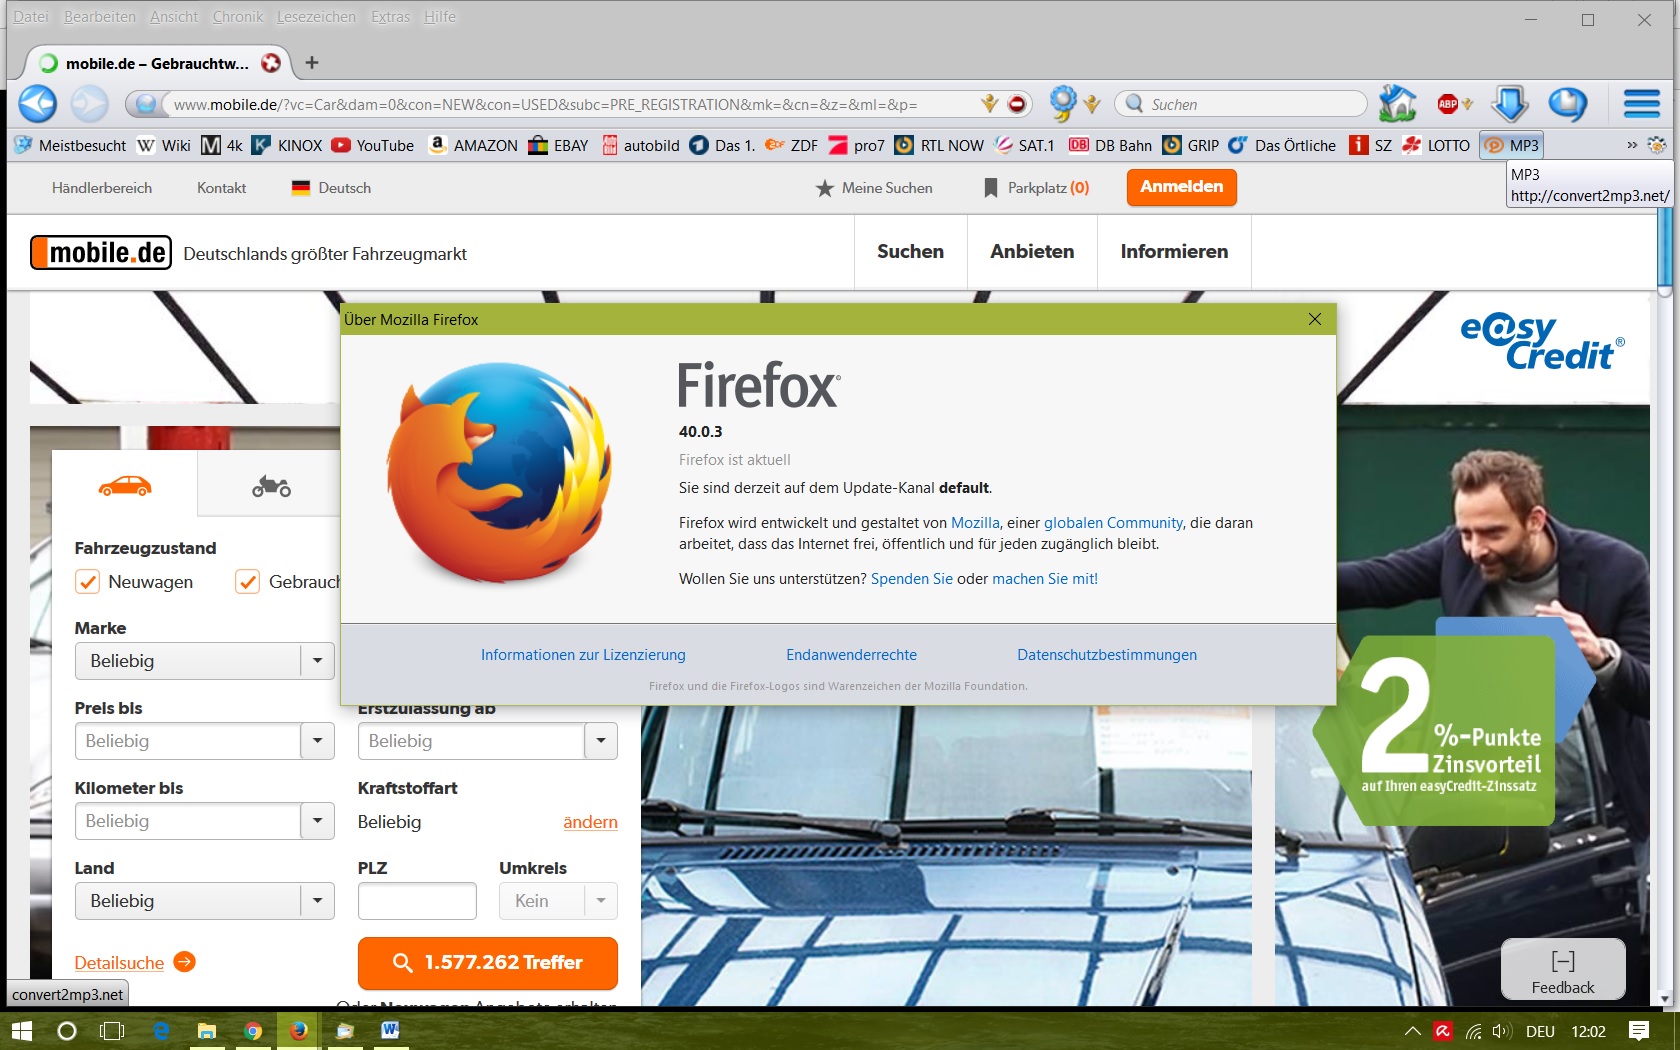Open the MP3 bookmark
This screenshot has height=1050, width=1680.
[x=1512, y=145]
